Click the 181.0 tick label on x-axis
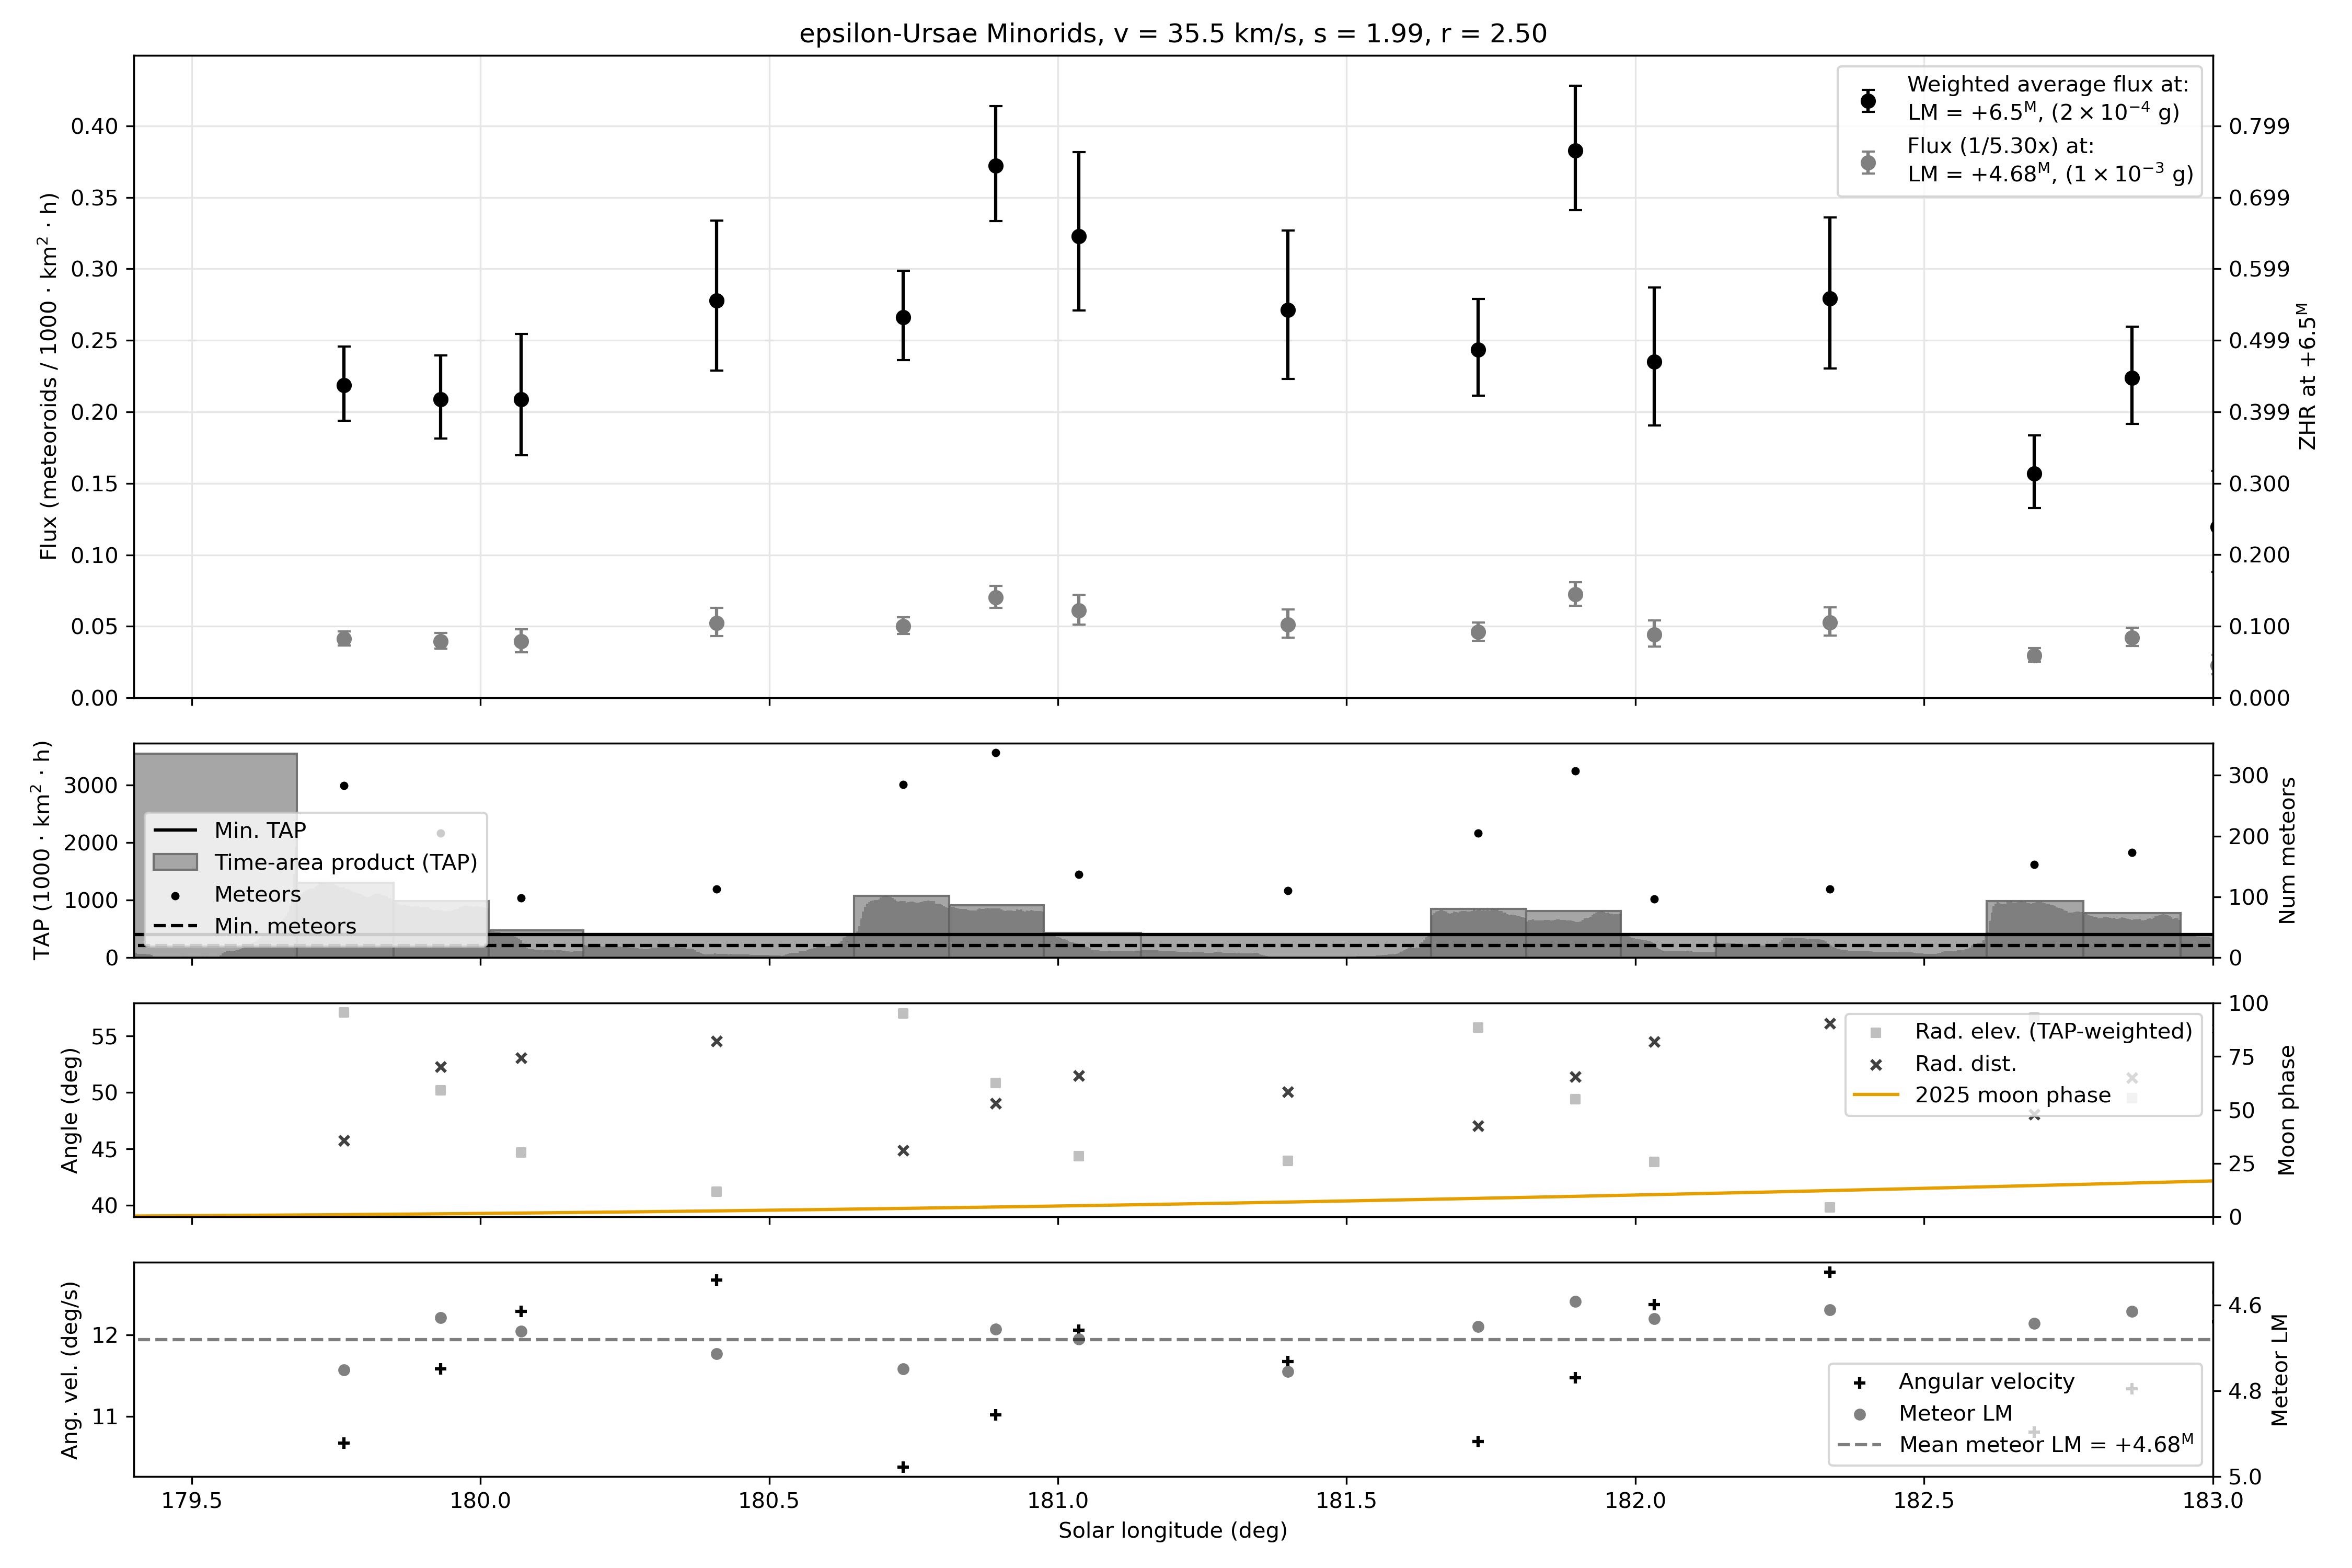This screenshot has height=1568, width=2352. click(x=1057, y=1501)
